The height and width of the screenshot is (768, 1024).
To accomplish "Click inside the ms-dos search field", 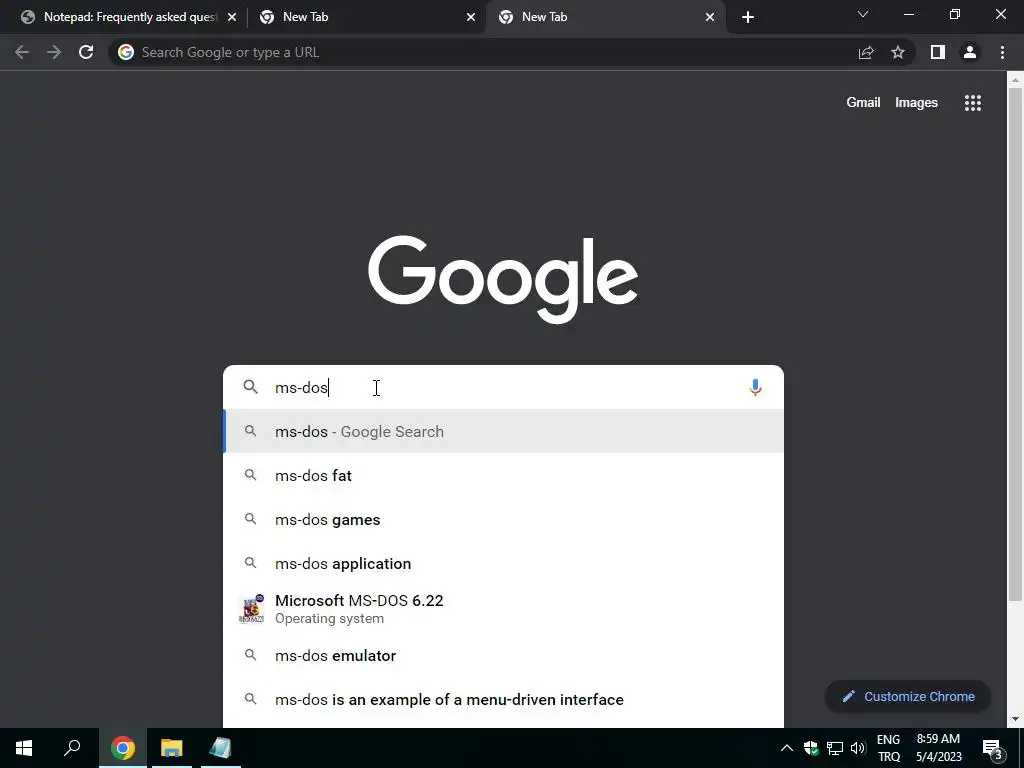I will (x=503, y=387).
